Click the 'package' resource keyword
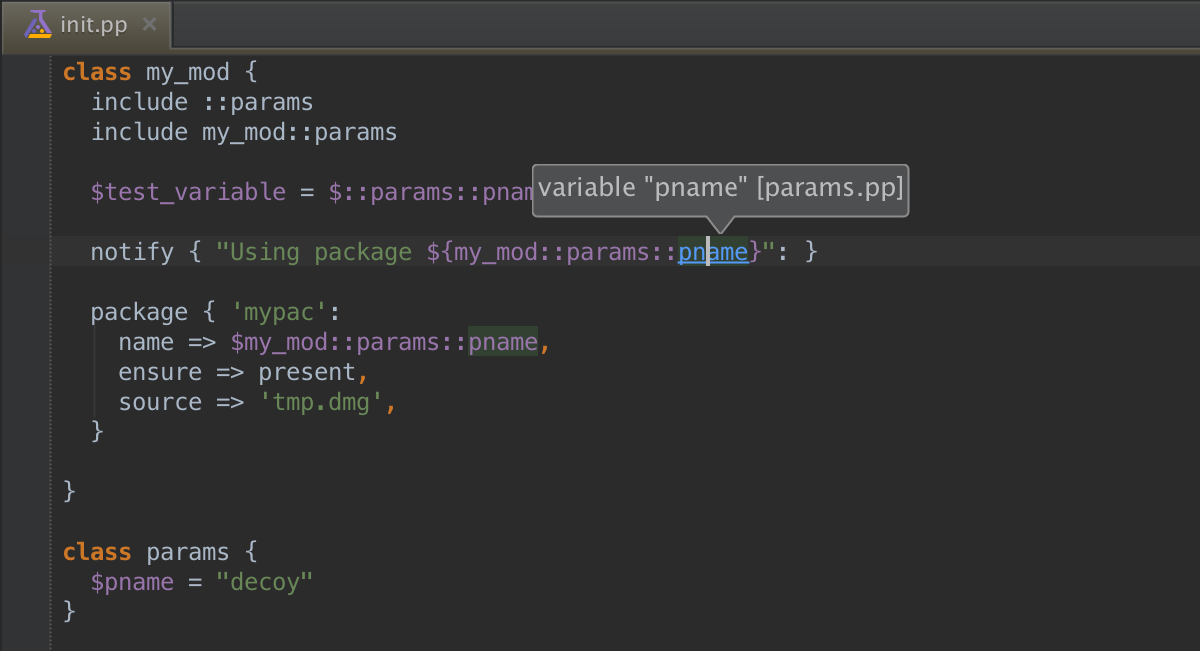 139,312
